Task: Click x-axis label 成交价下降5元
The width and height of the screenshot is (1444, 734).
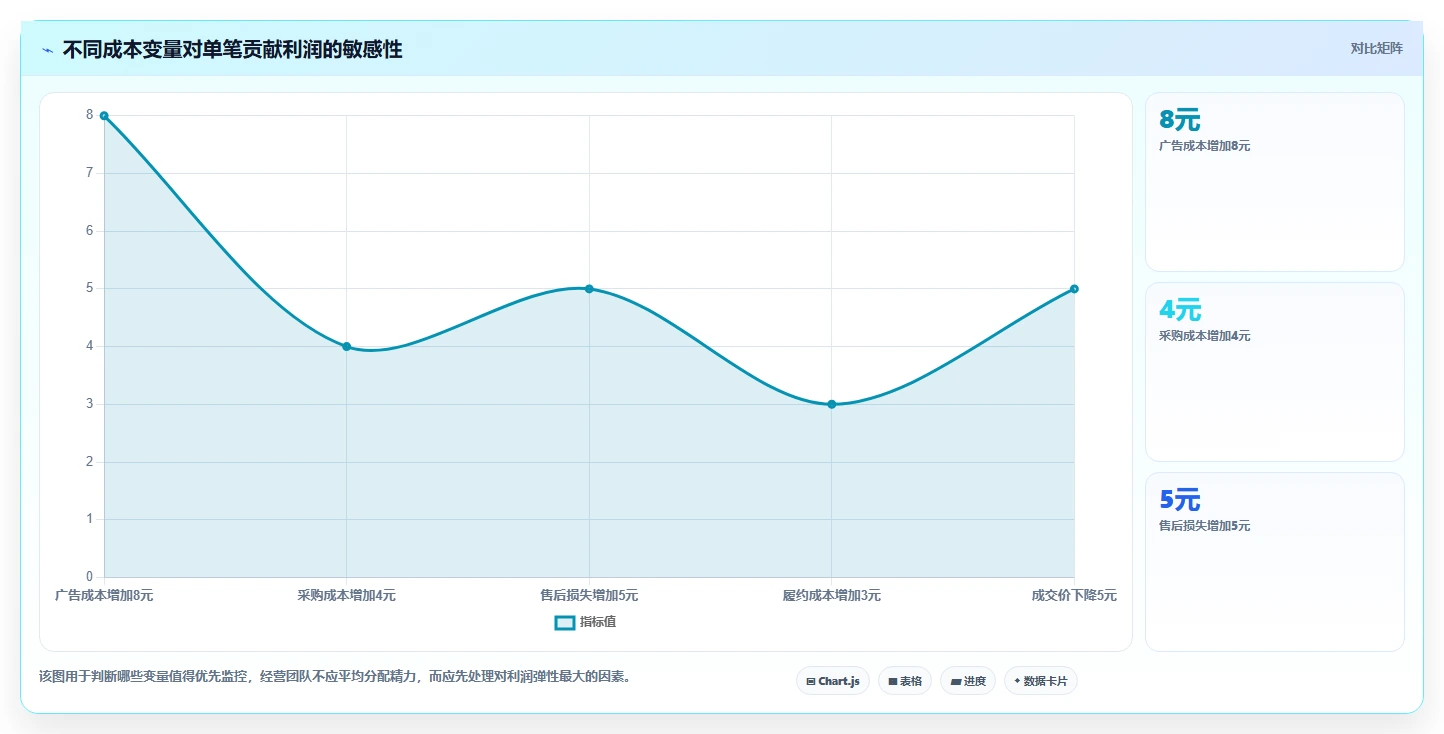Action: pos(1074,595)
